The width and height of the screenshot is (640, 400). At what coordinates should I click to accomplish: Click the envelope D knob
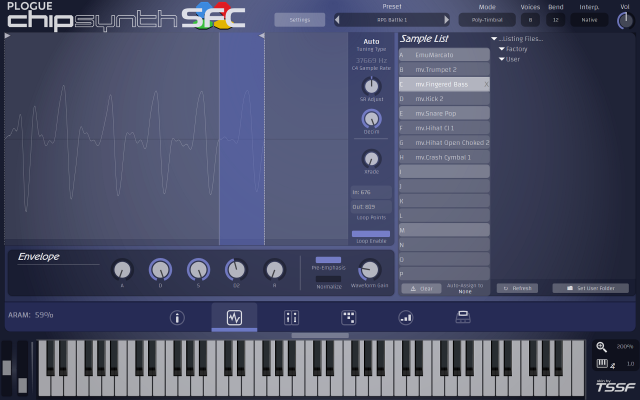tap(160, 269)
